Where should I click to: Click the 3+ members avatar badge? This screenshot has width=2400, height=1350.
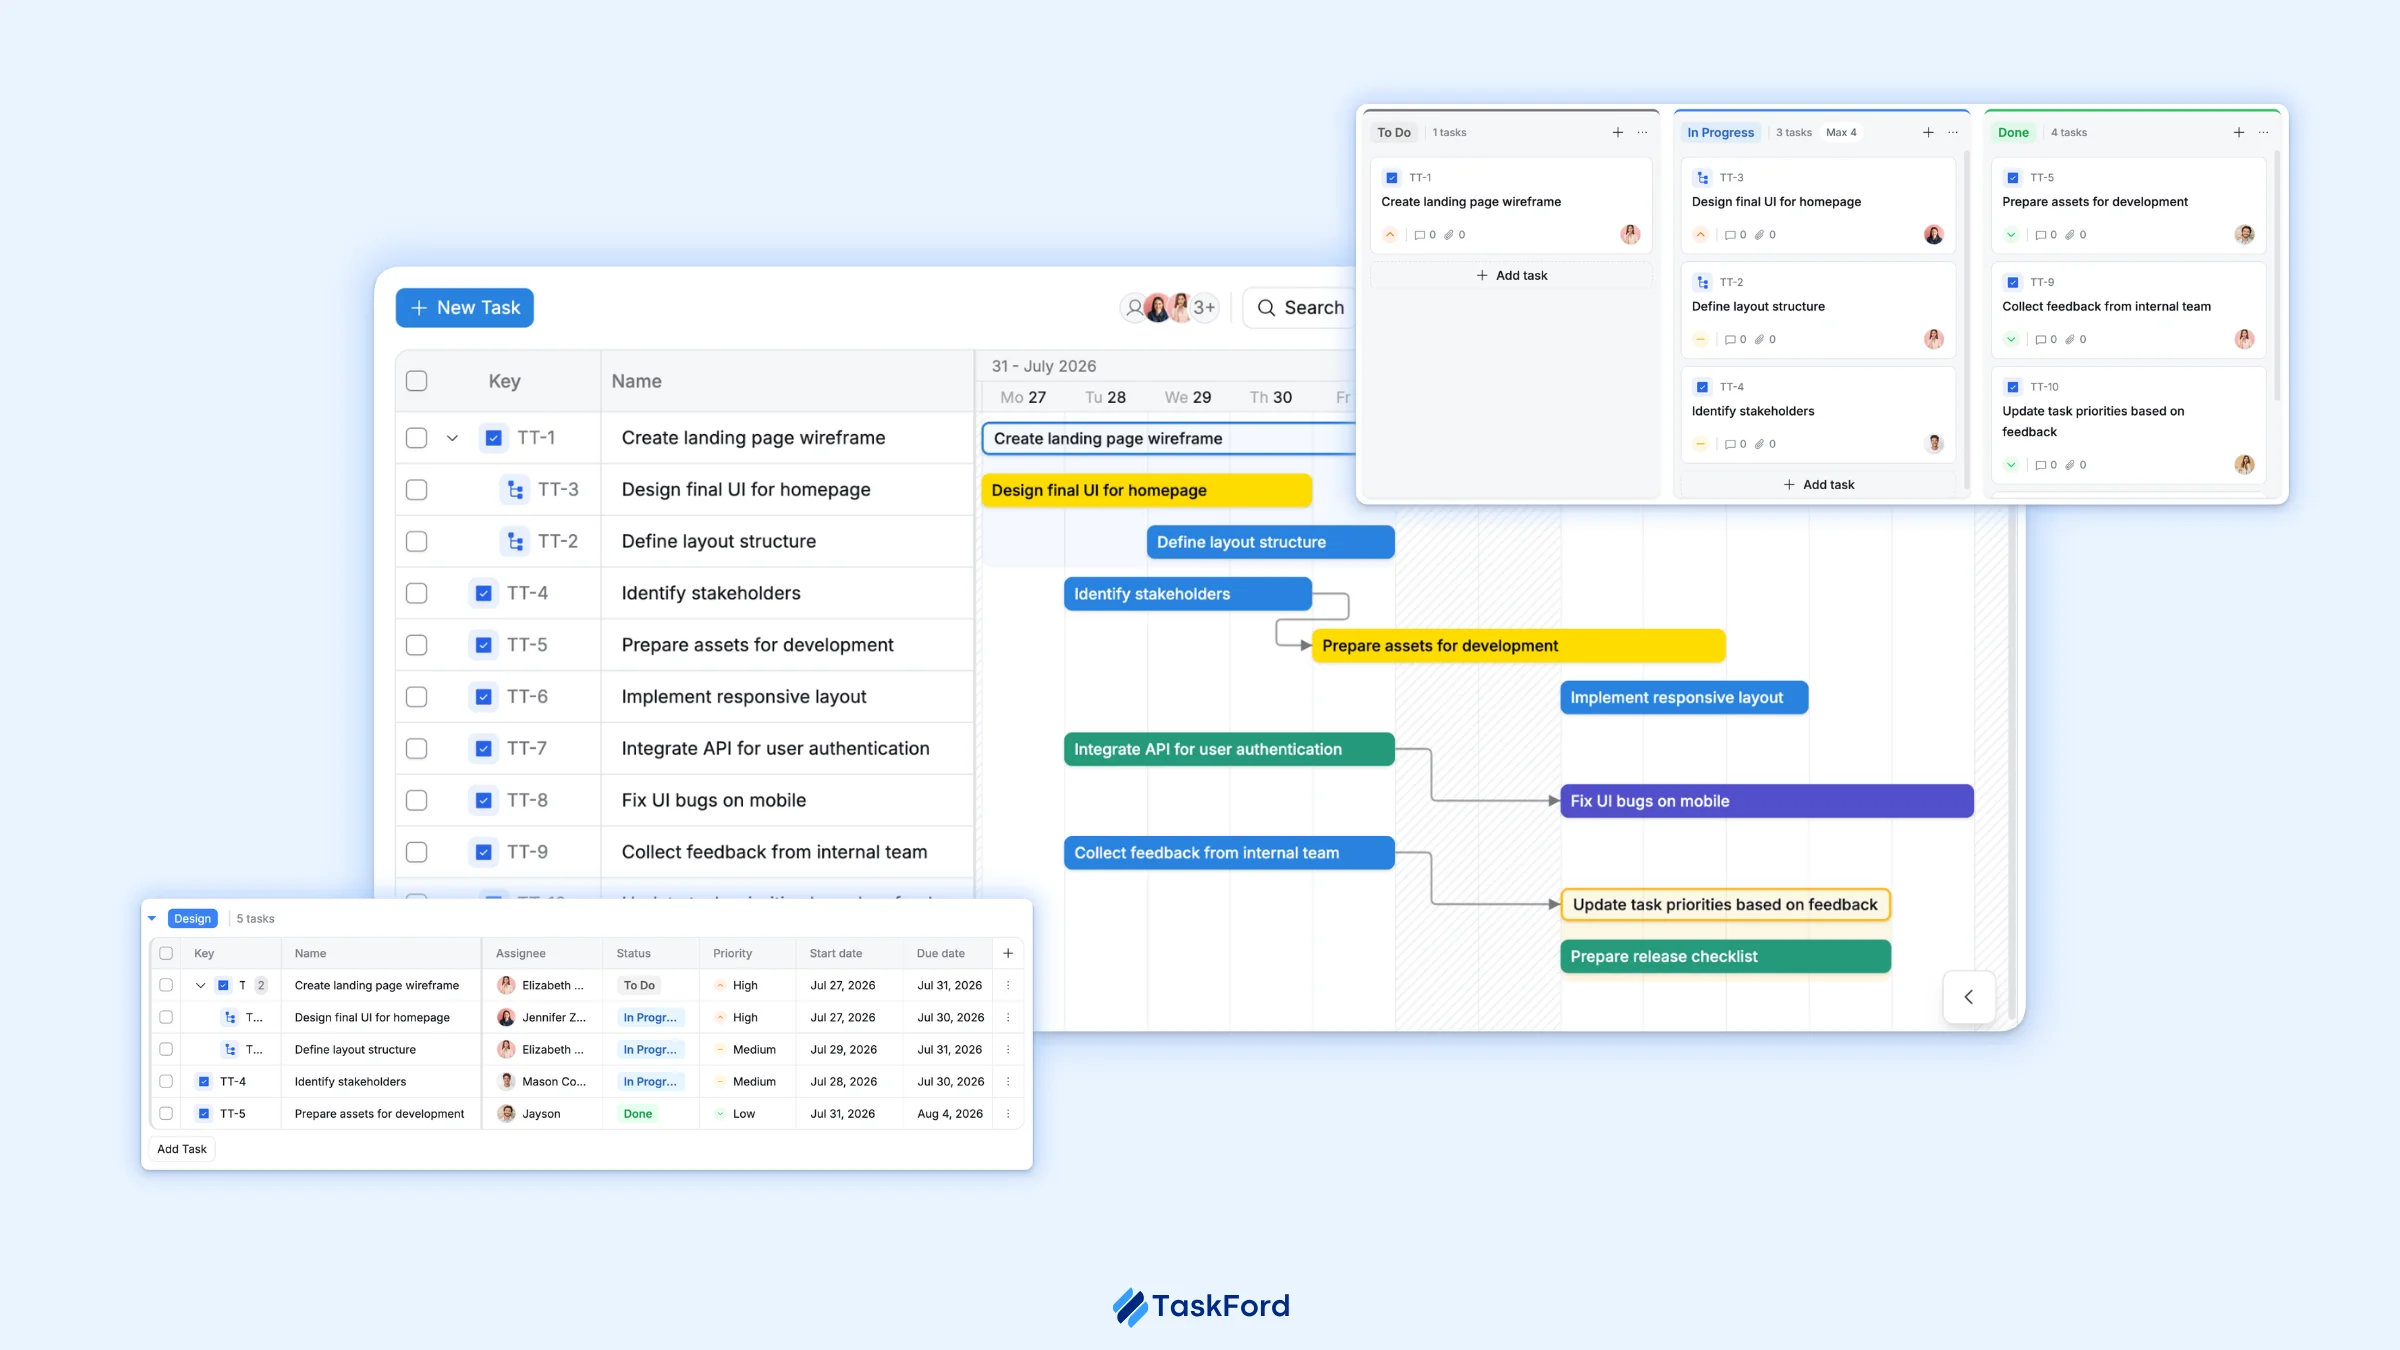[1204, 308]
